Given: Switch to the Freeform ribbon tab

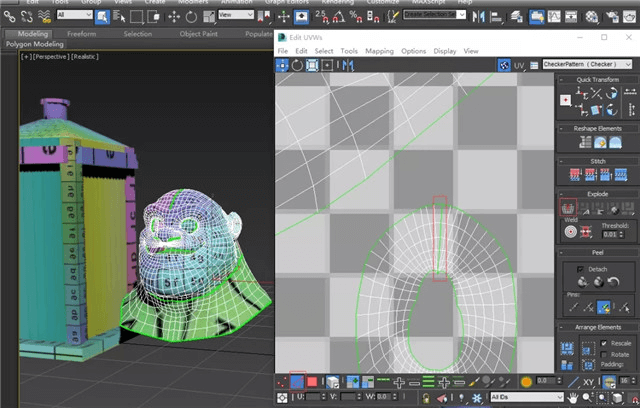Looking at the screenshot, I should (82, 33).
